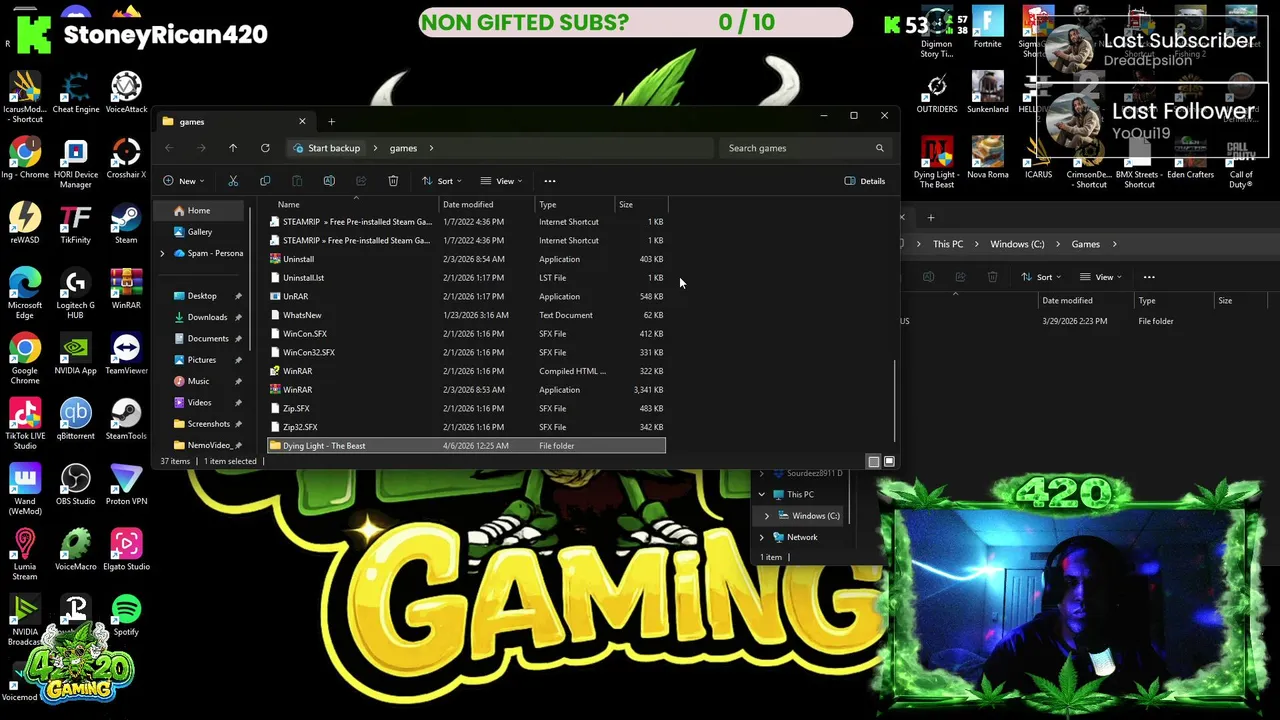Open Nova Roma desktop icon

tap(987, 159)
